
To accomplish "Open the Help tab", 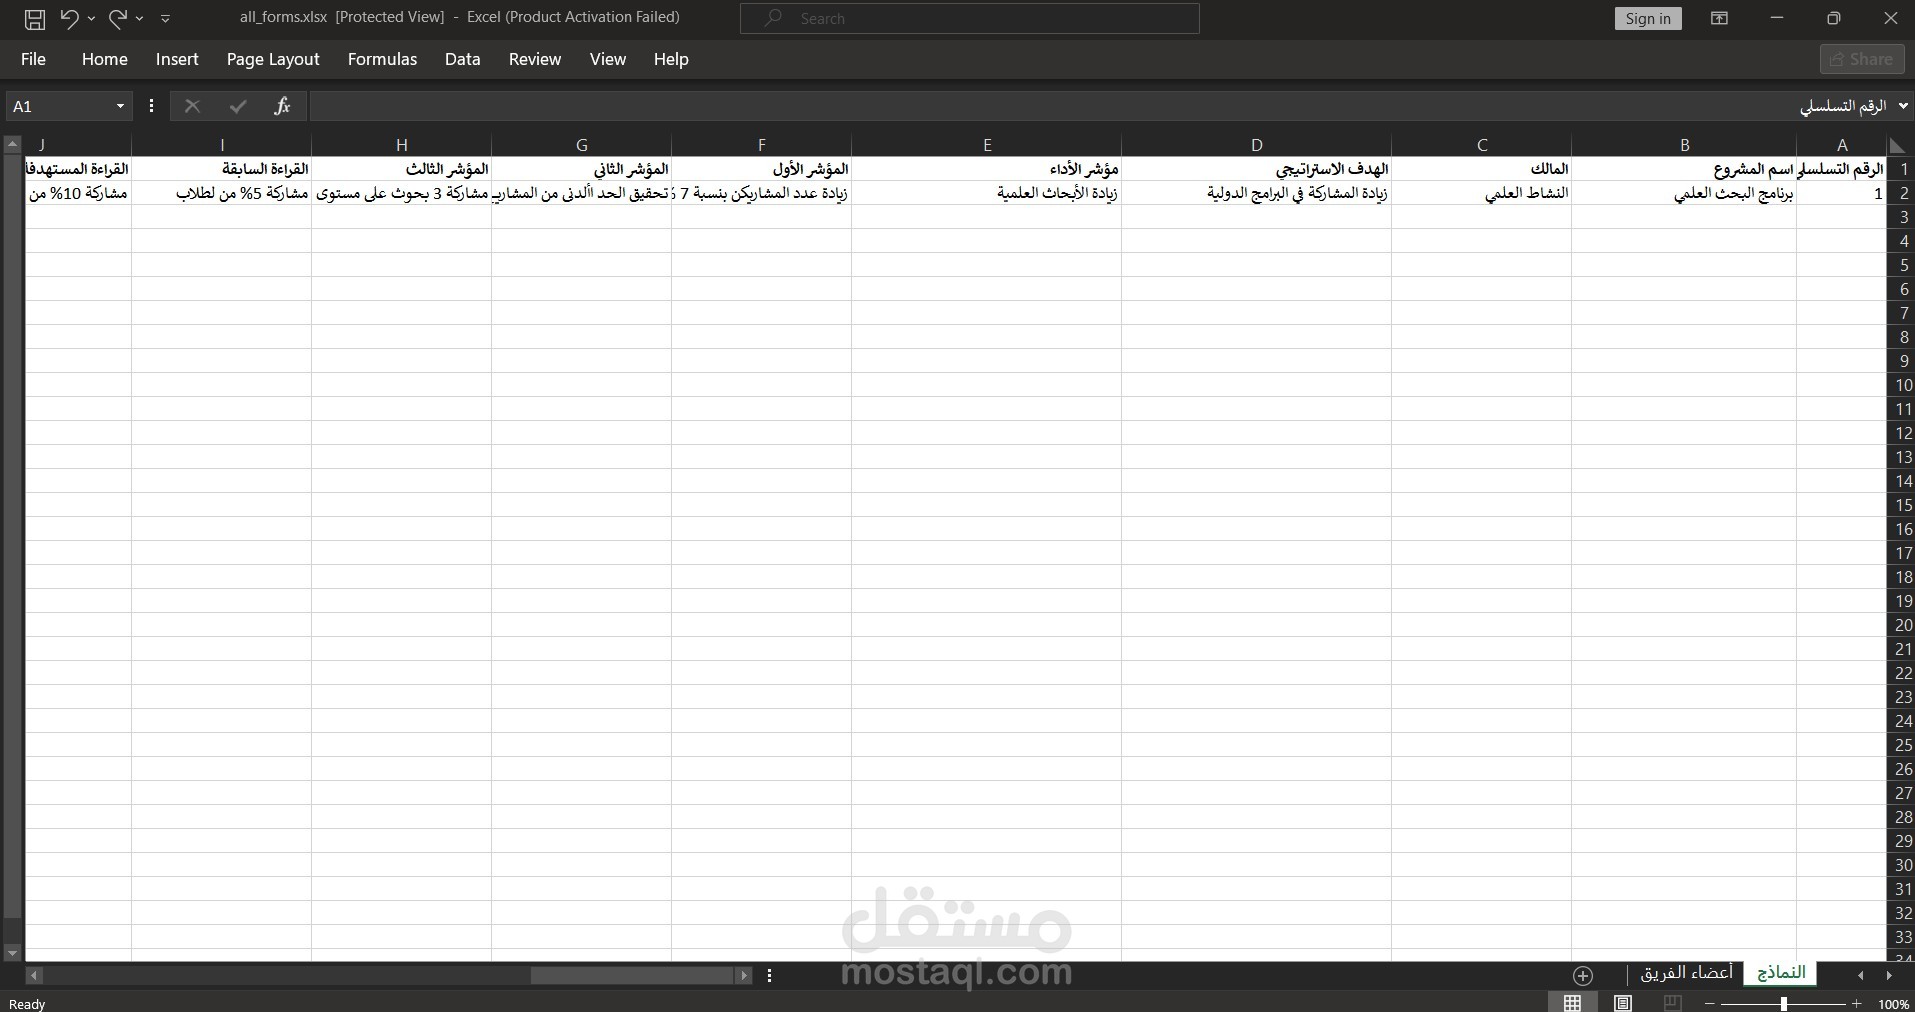I will coord(671,59).
